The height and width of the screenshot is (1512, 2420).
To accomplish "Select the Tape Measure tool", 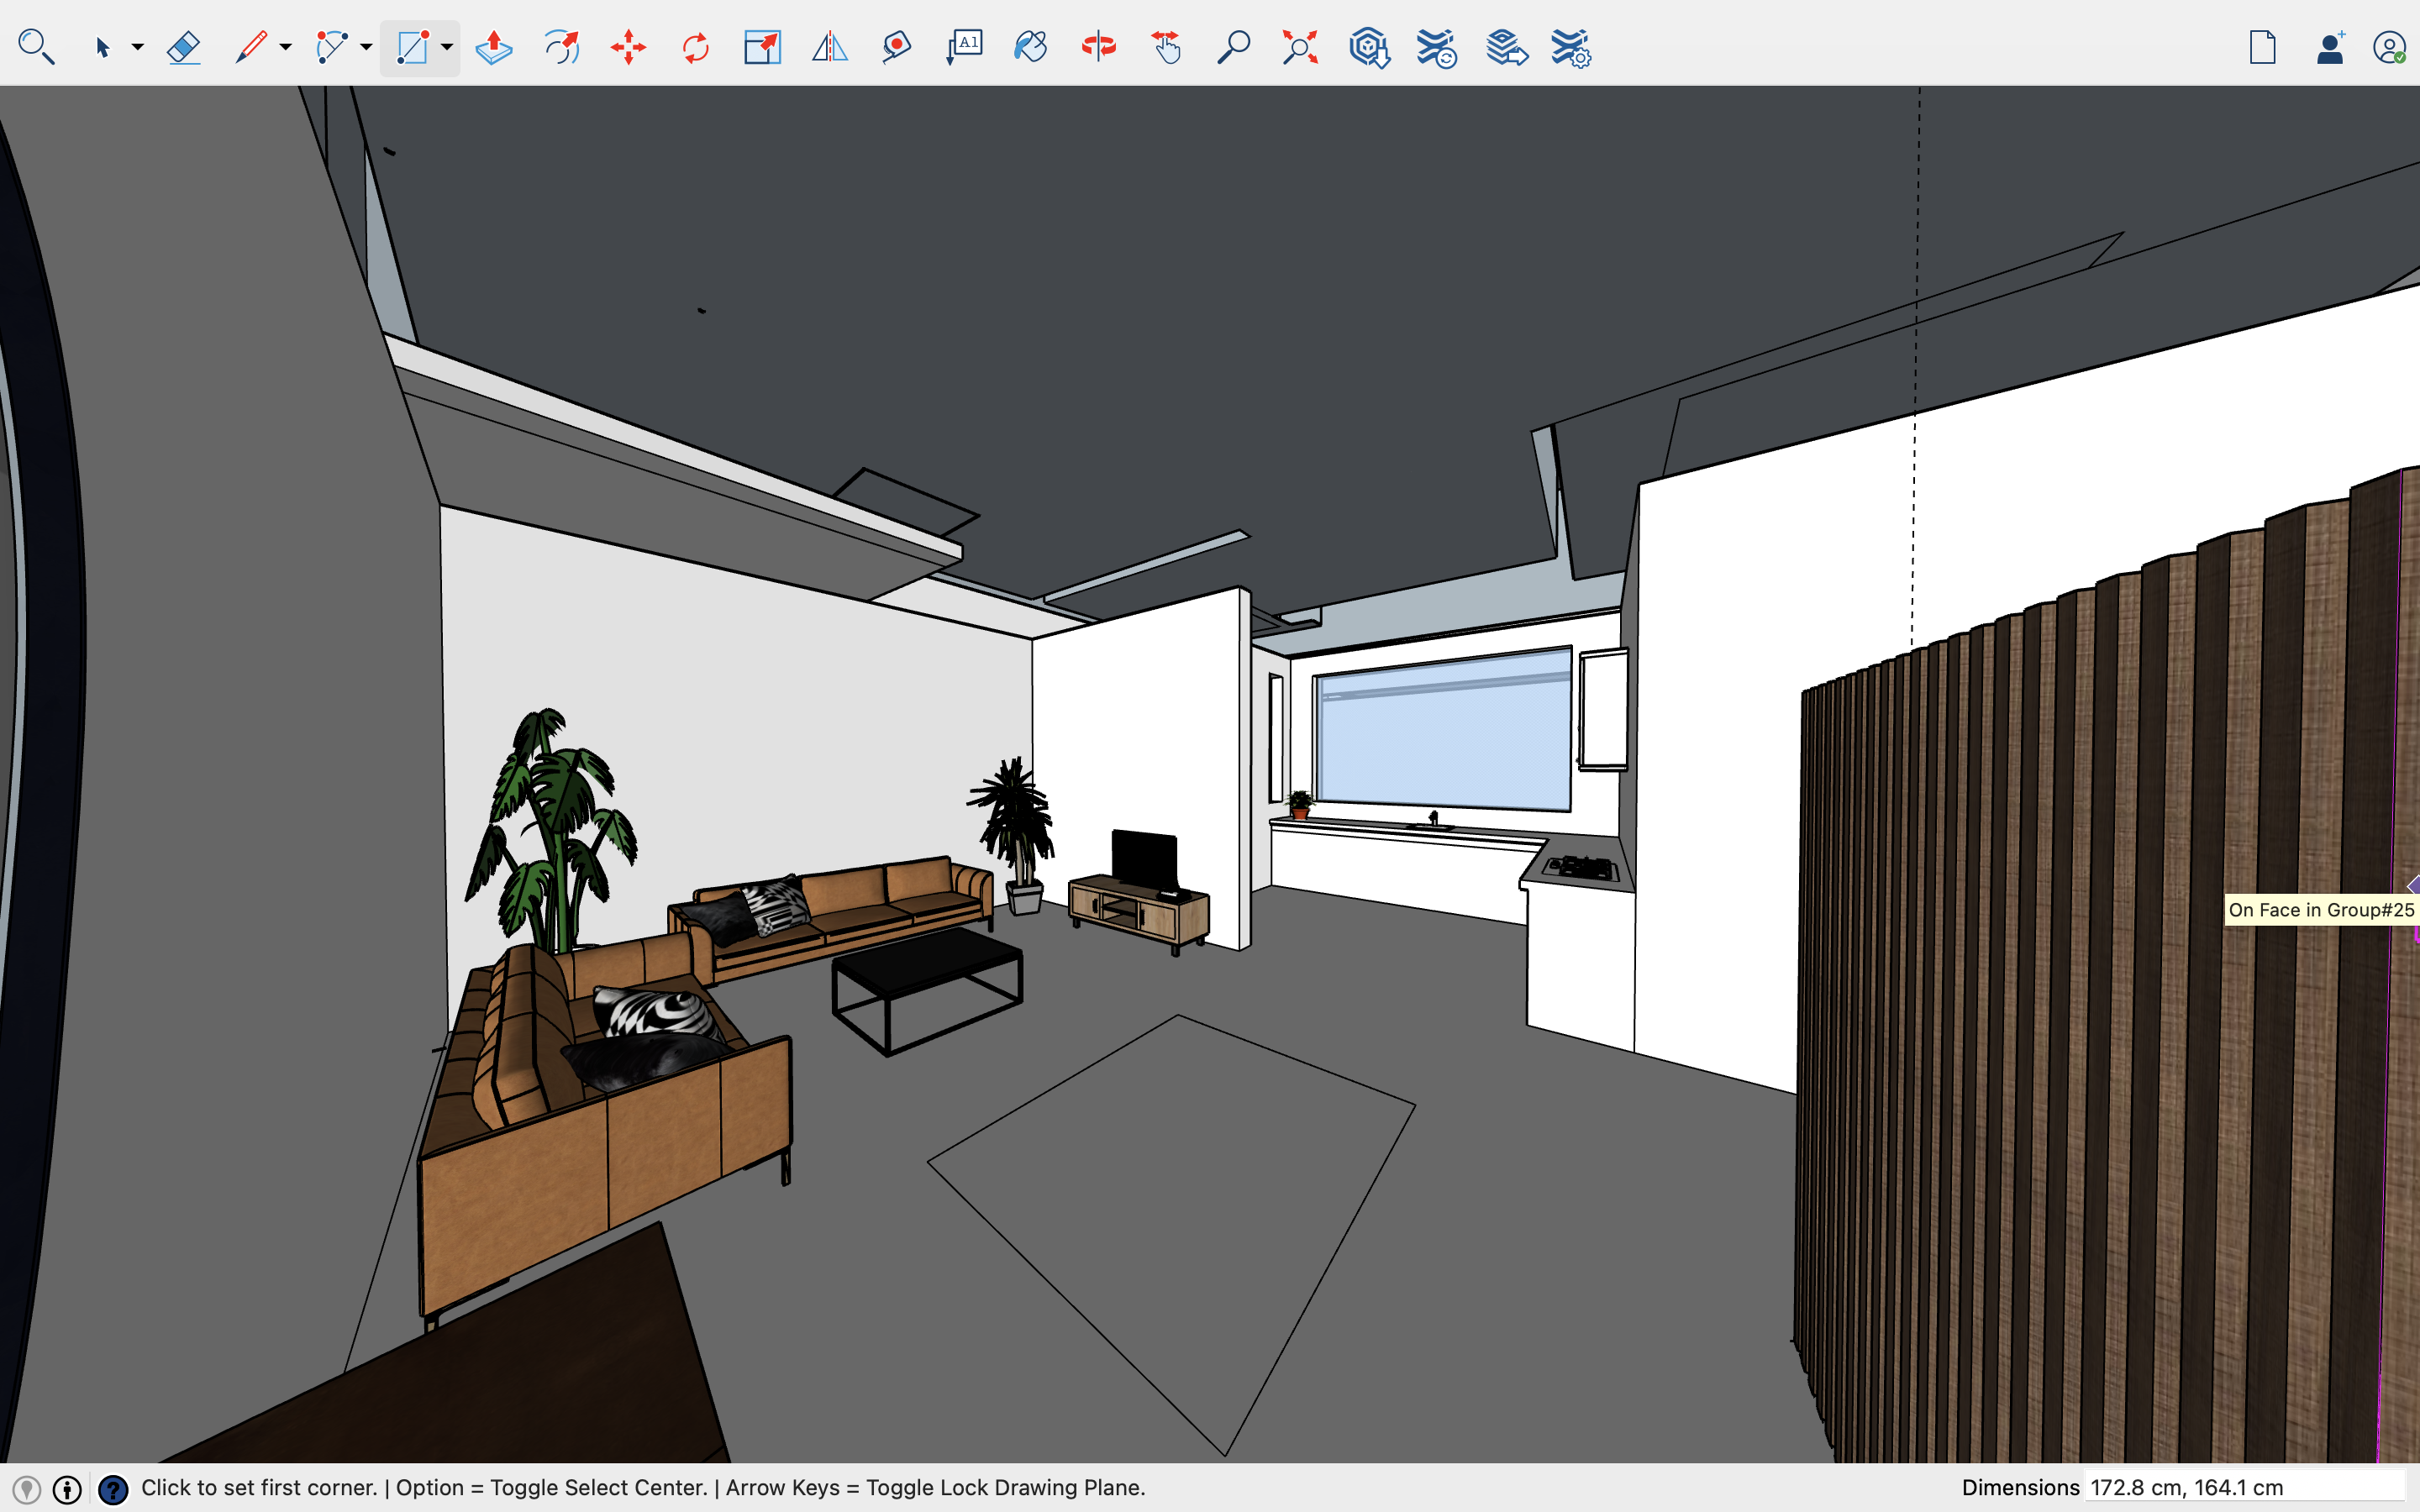I will tap(896, 47).
